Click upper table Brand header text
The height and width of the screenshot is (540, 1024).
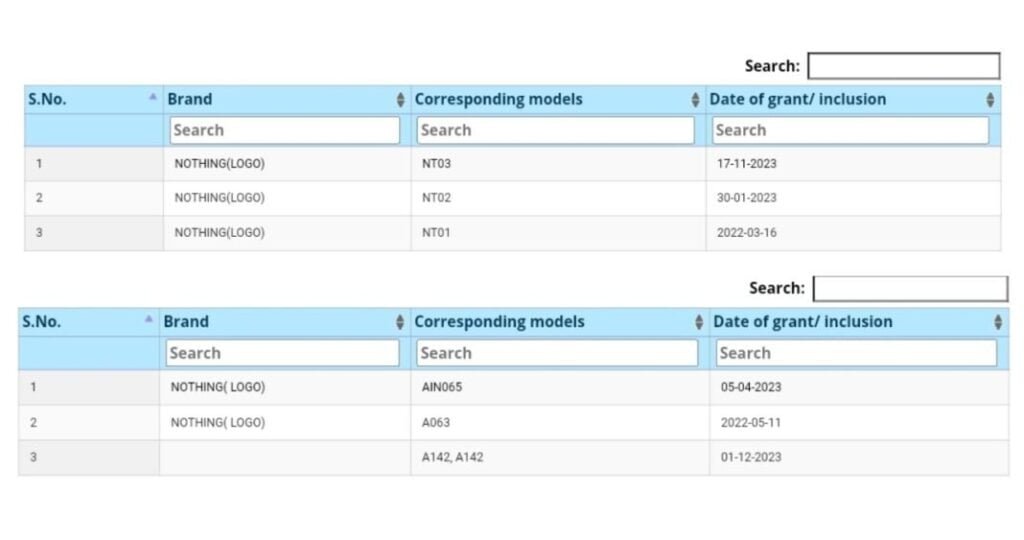coord(189,99)
